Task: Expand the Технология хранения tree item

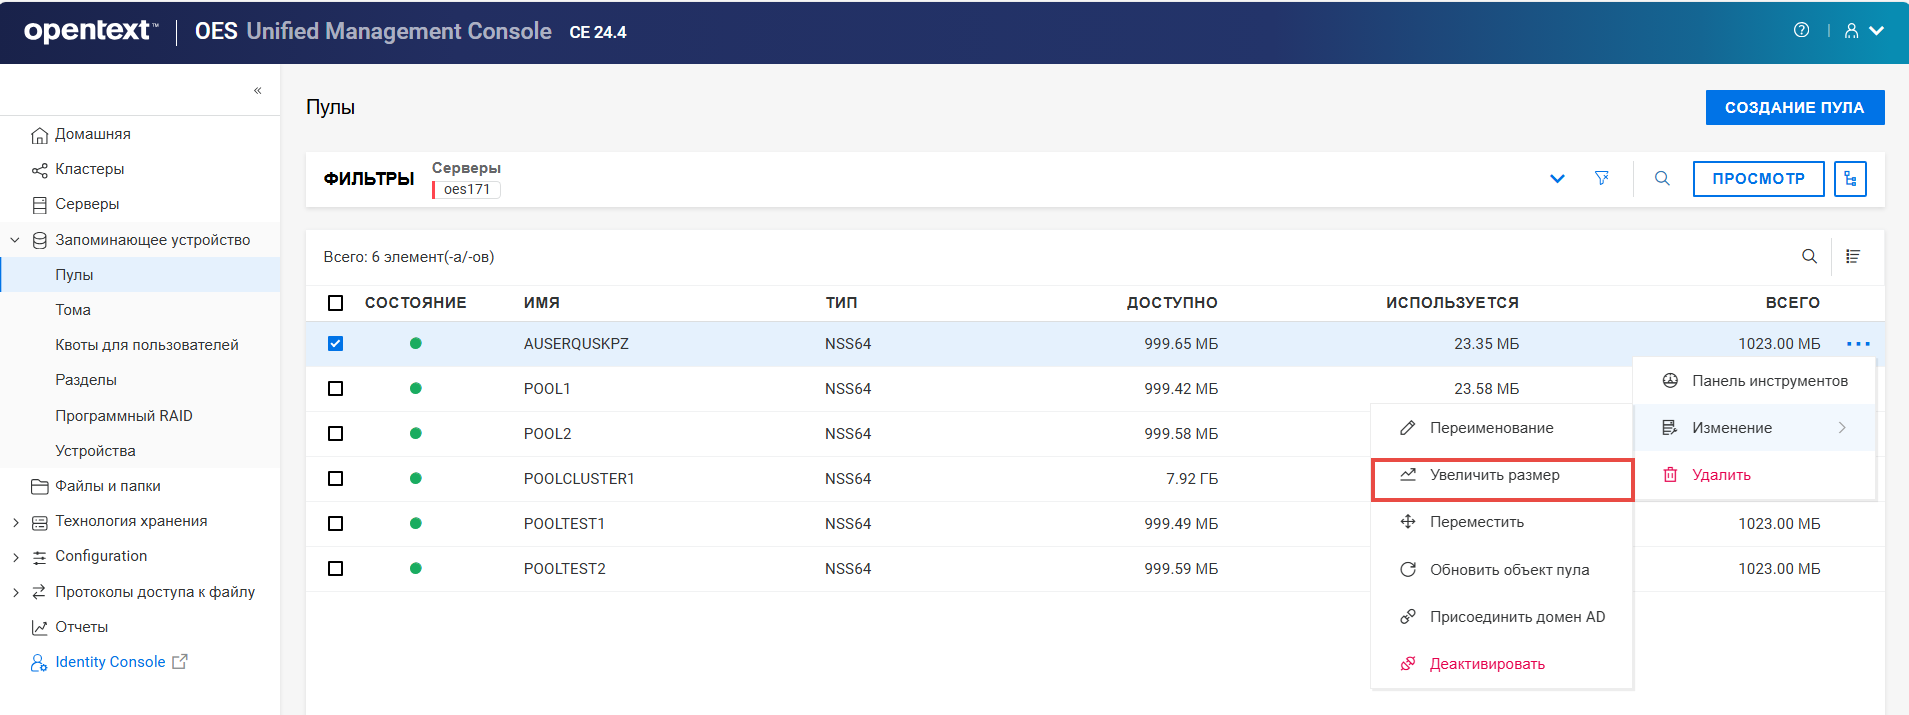Action: click(x=15, y=522)
